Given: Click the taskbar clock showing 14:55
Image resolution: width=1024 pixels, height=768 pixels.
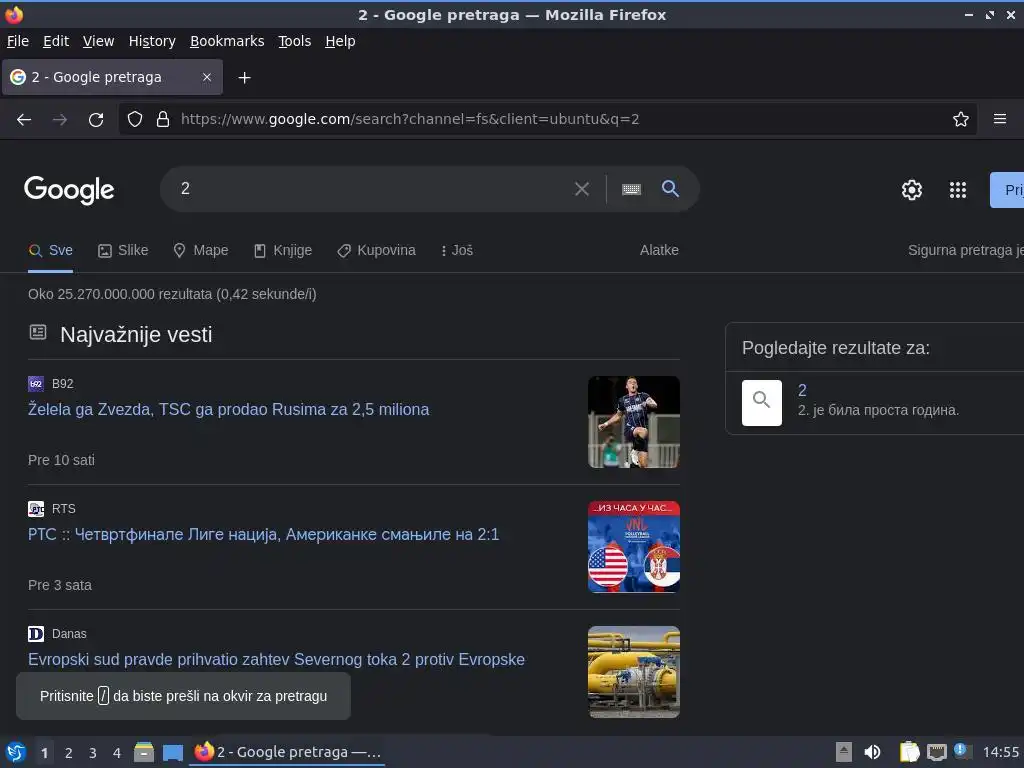Looking at the screenshot, I should (1000, 752).
